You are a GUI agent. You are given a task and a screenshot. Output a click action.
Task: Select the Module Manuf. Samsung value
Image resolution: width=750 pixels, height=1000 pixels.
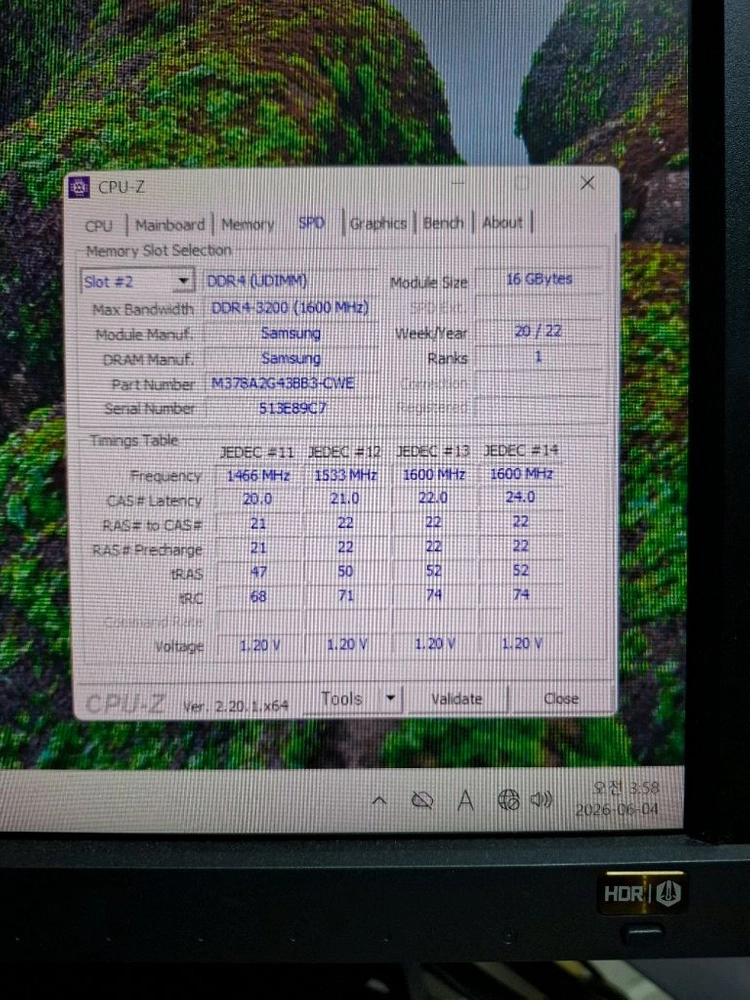coord(291,333)
